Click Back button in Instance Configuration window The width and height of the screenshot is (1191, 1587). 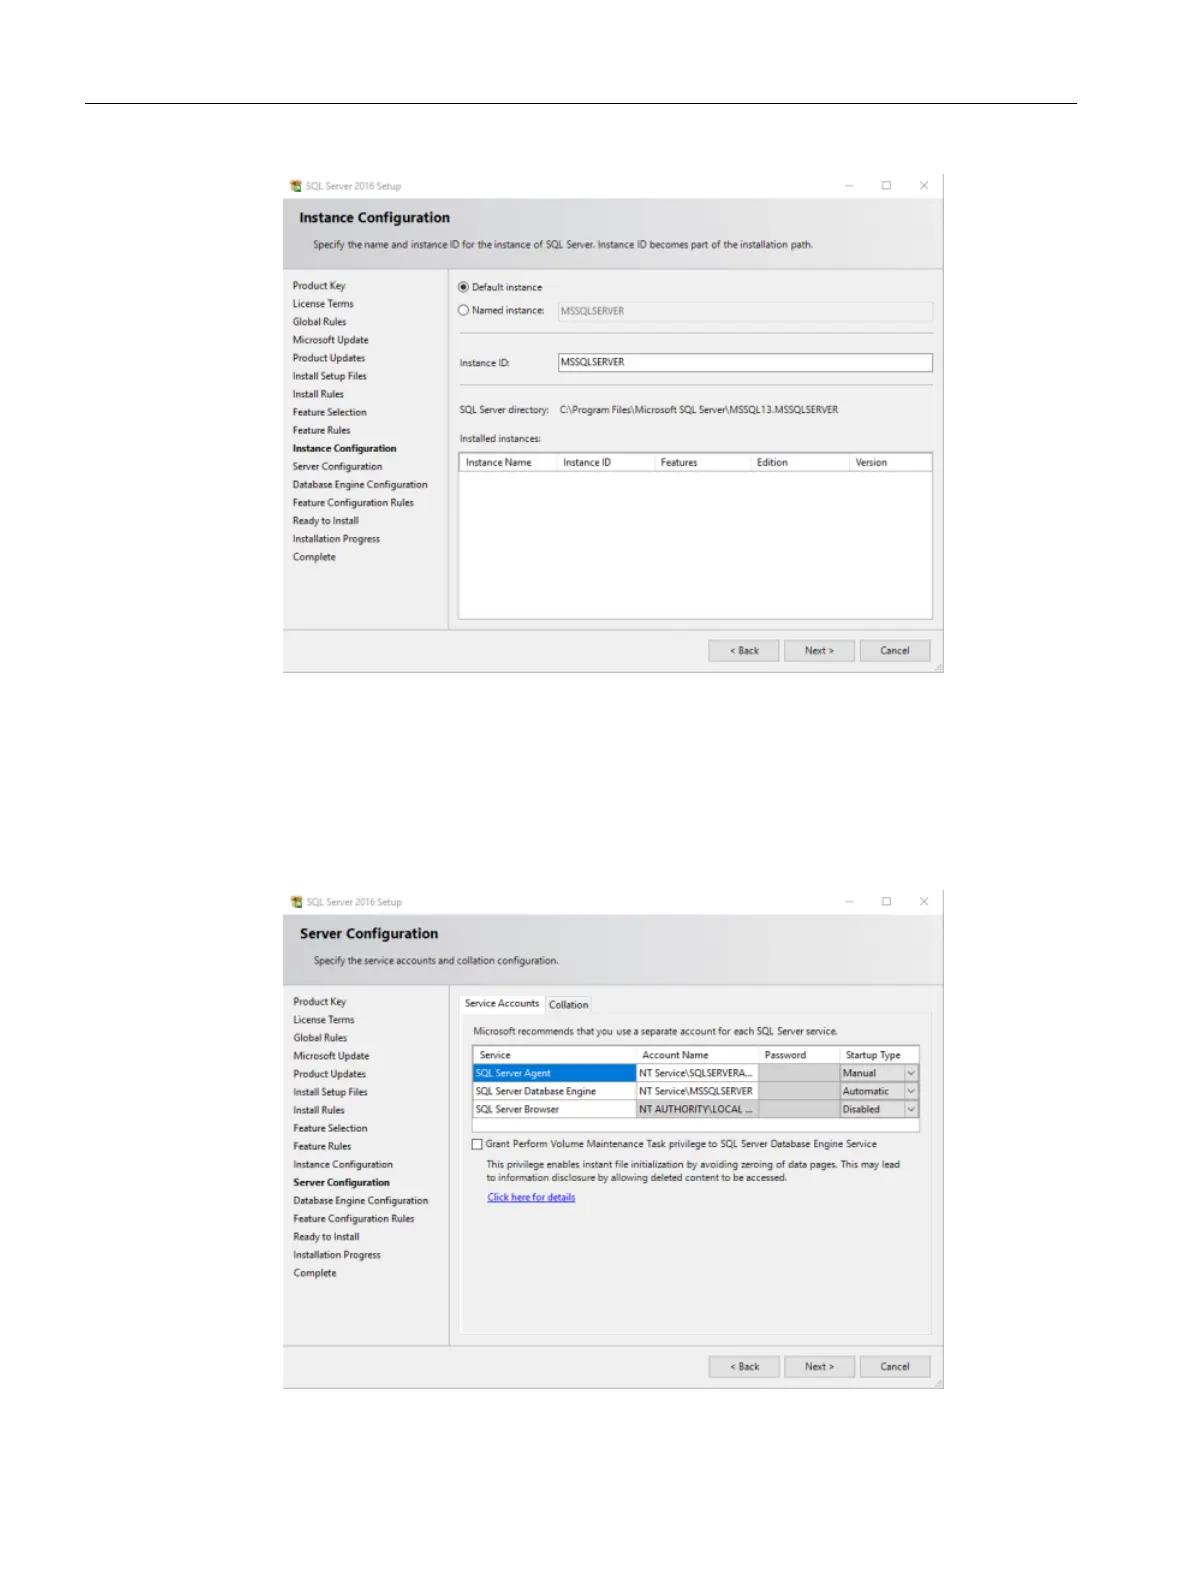[x=744, y=651]
